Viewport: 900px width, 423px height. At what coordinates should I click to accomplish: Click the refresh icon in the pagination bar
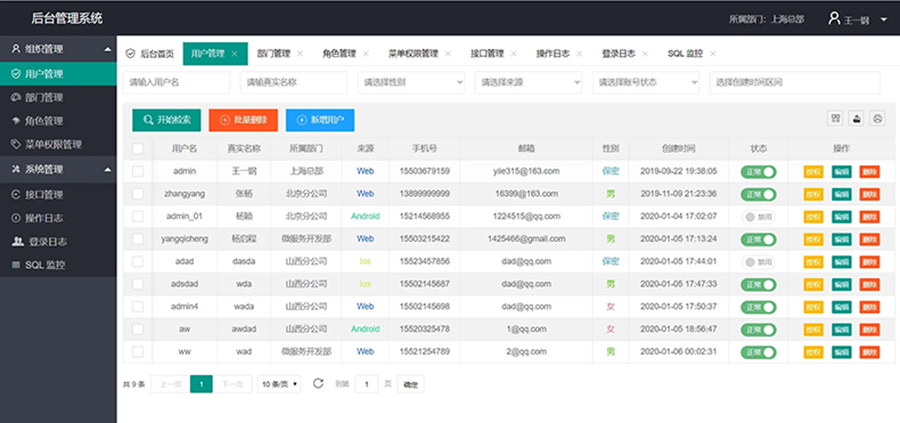point(318,383)
